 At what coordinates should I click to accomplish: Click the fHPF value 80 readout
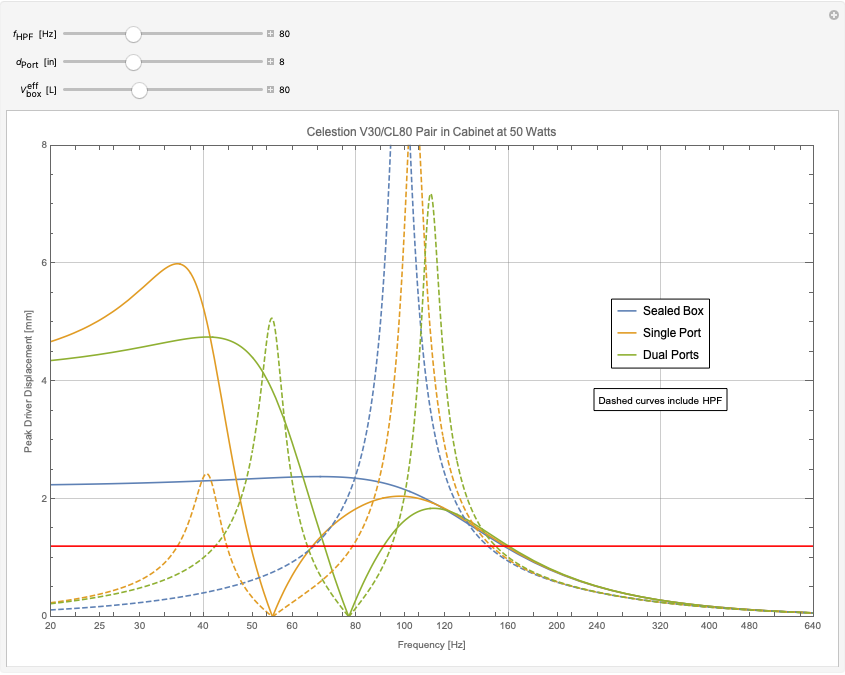click(x=285, y=34)
